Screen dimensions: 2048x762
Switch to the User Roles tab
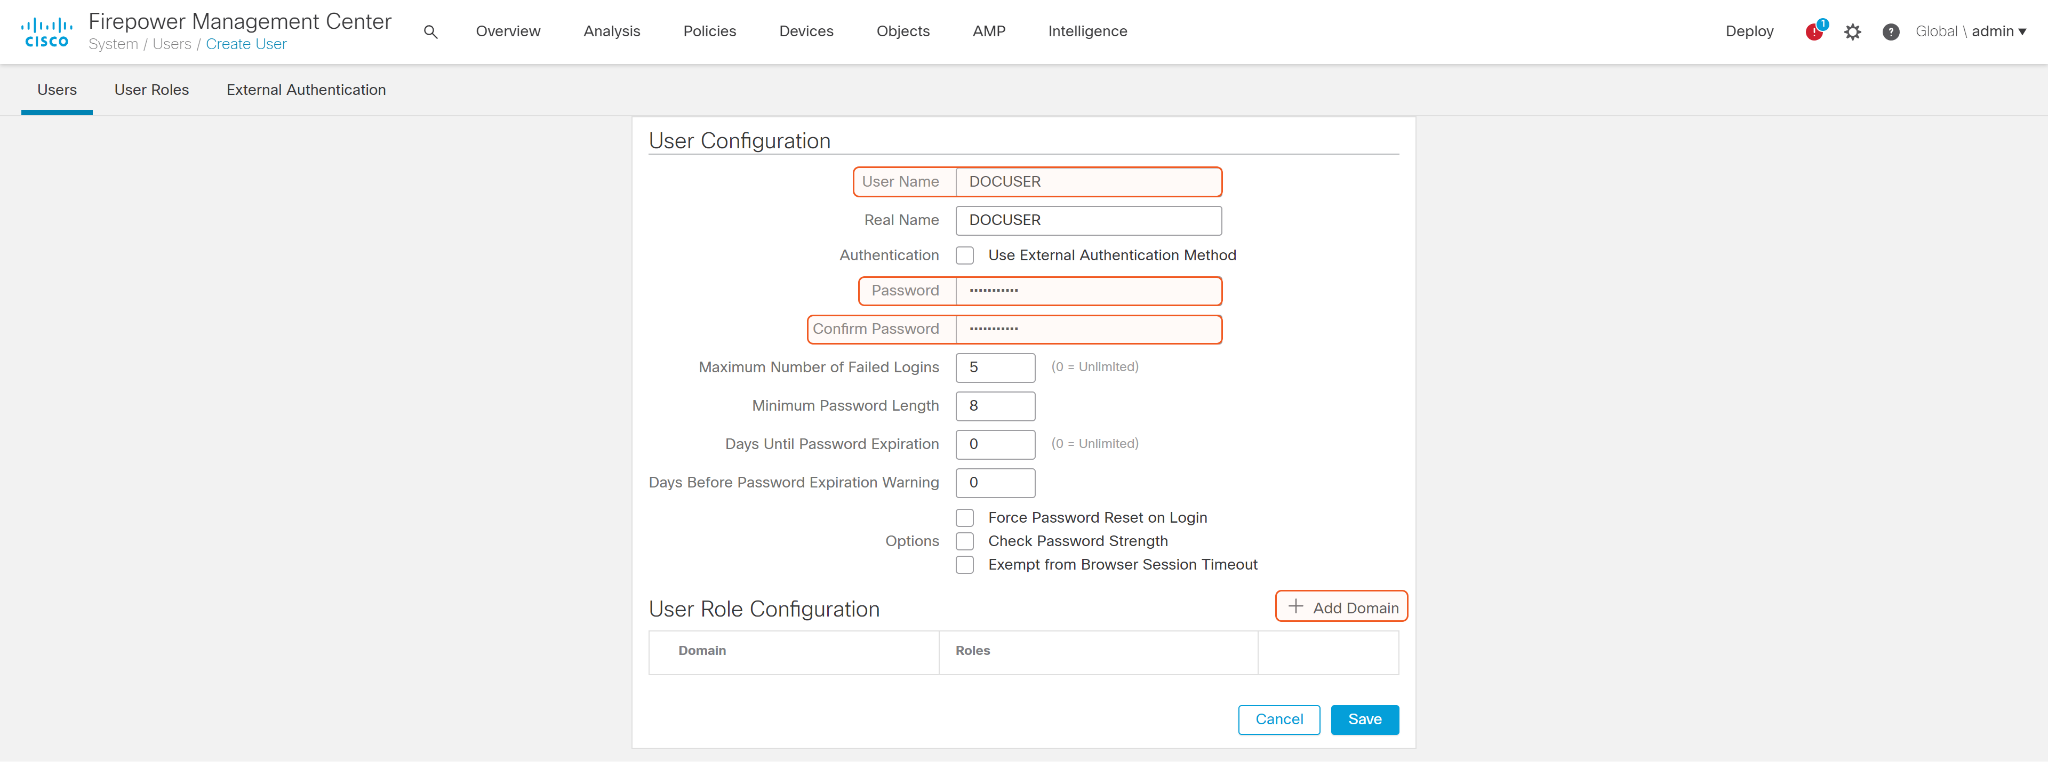coord(151,90)
